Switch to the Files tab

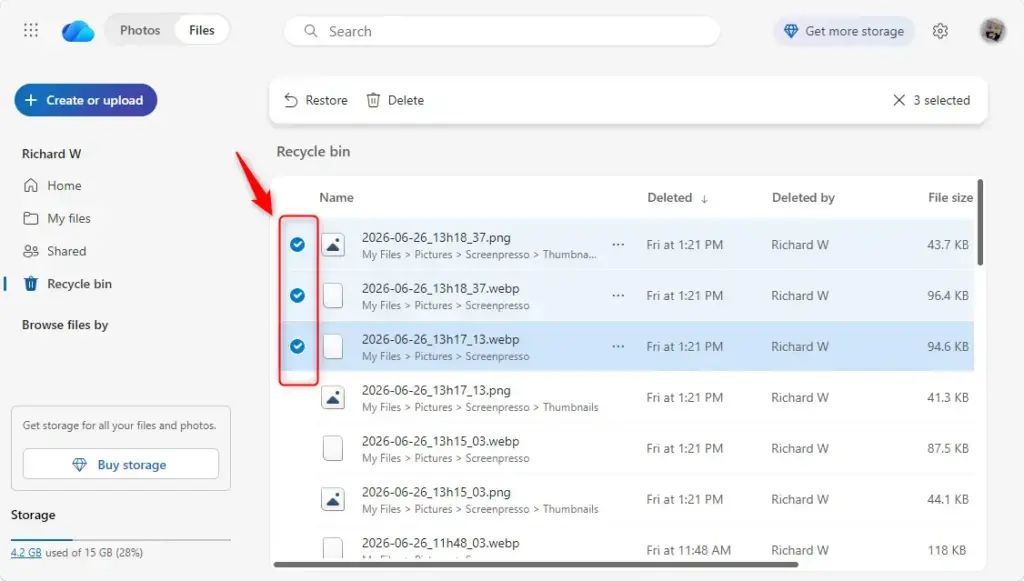[x=202, y=30]
